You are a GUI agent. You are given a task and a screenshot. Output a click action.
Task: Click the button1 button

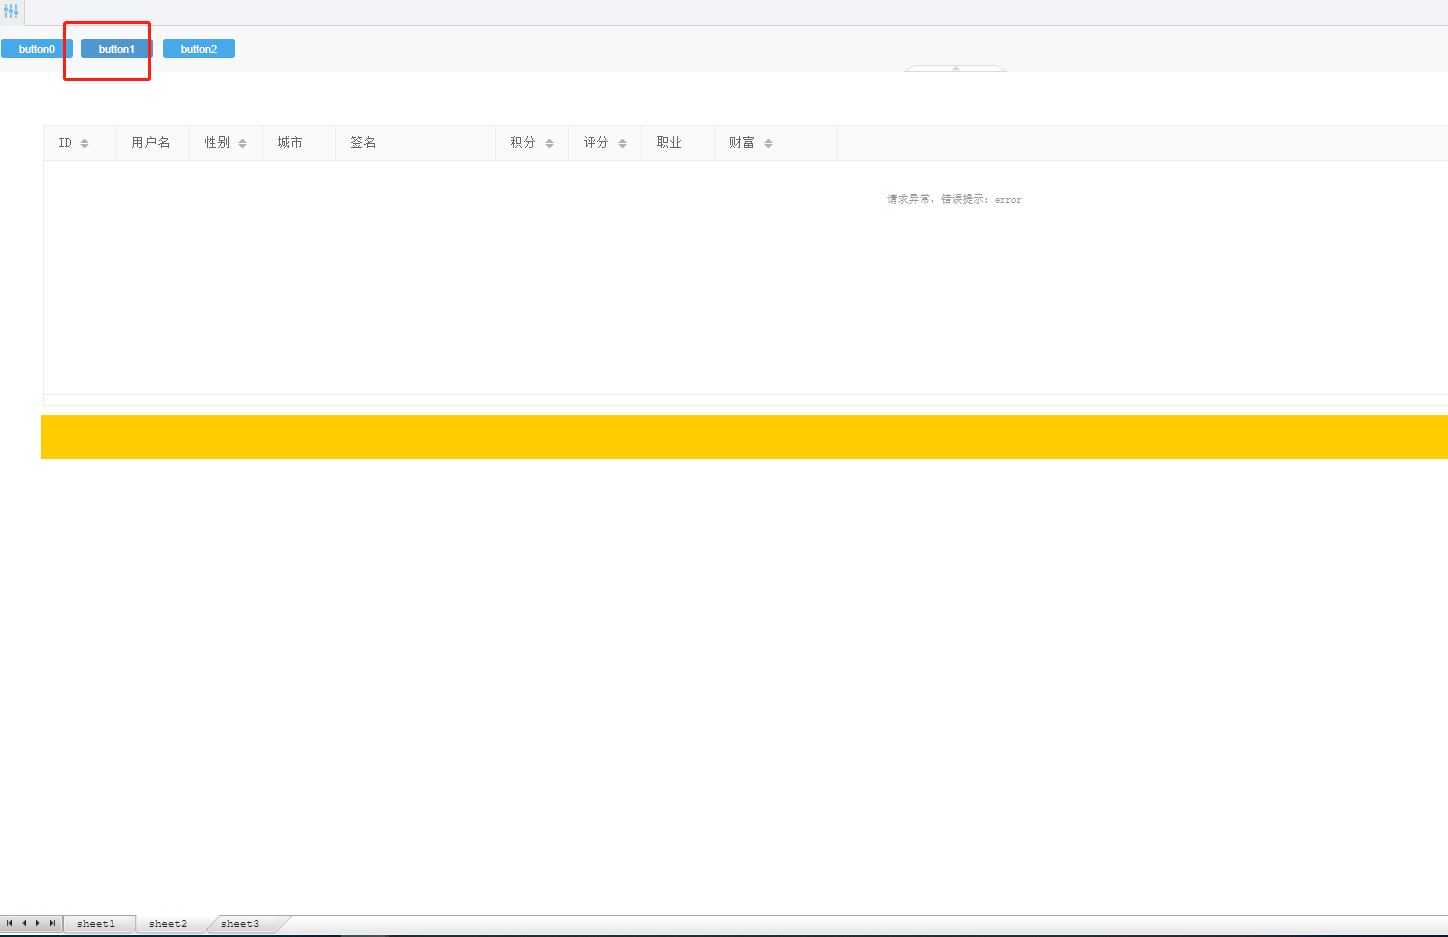tap(116, 49)
